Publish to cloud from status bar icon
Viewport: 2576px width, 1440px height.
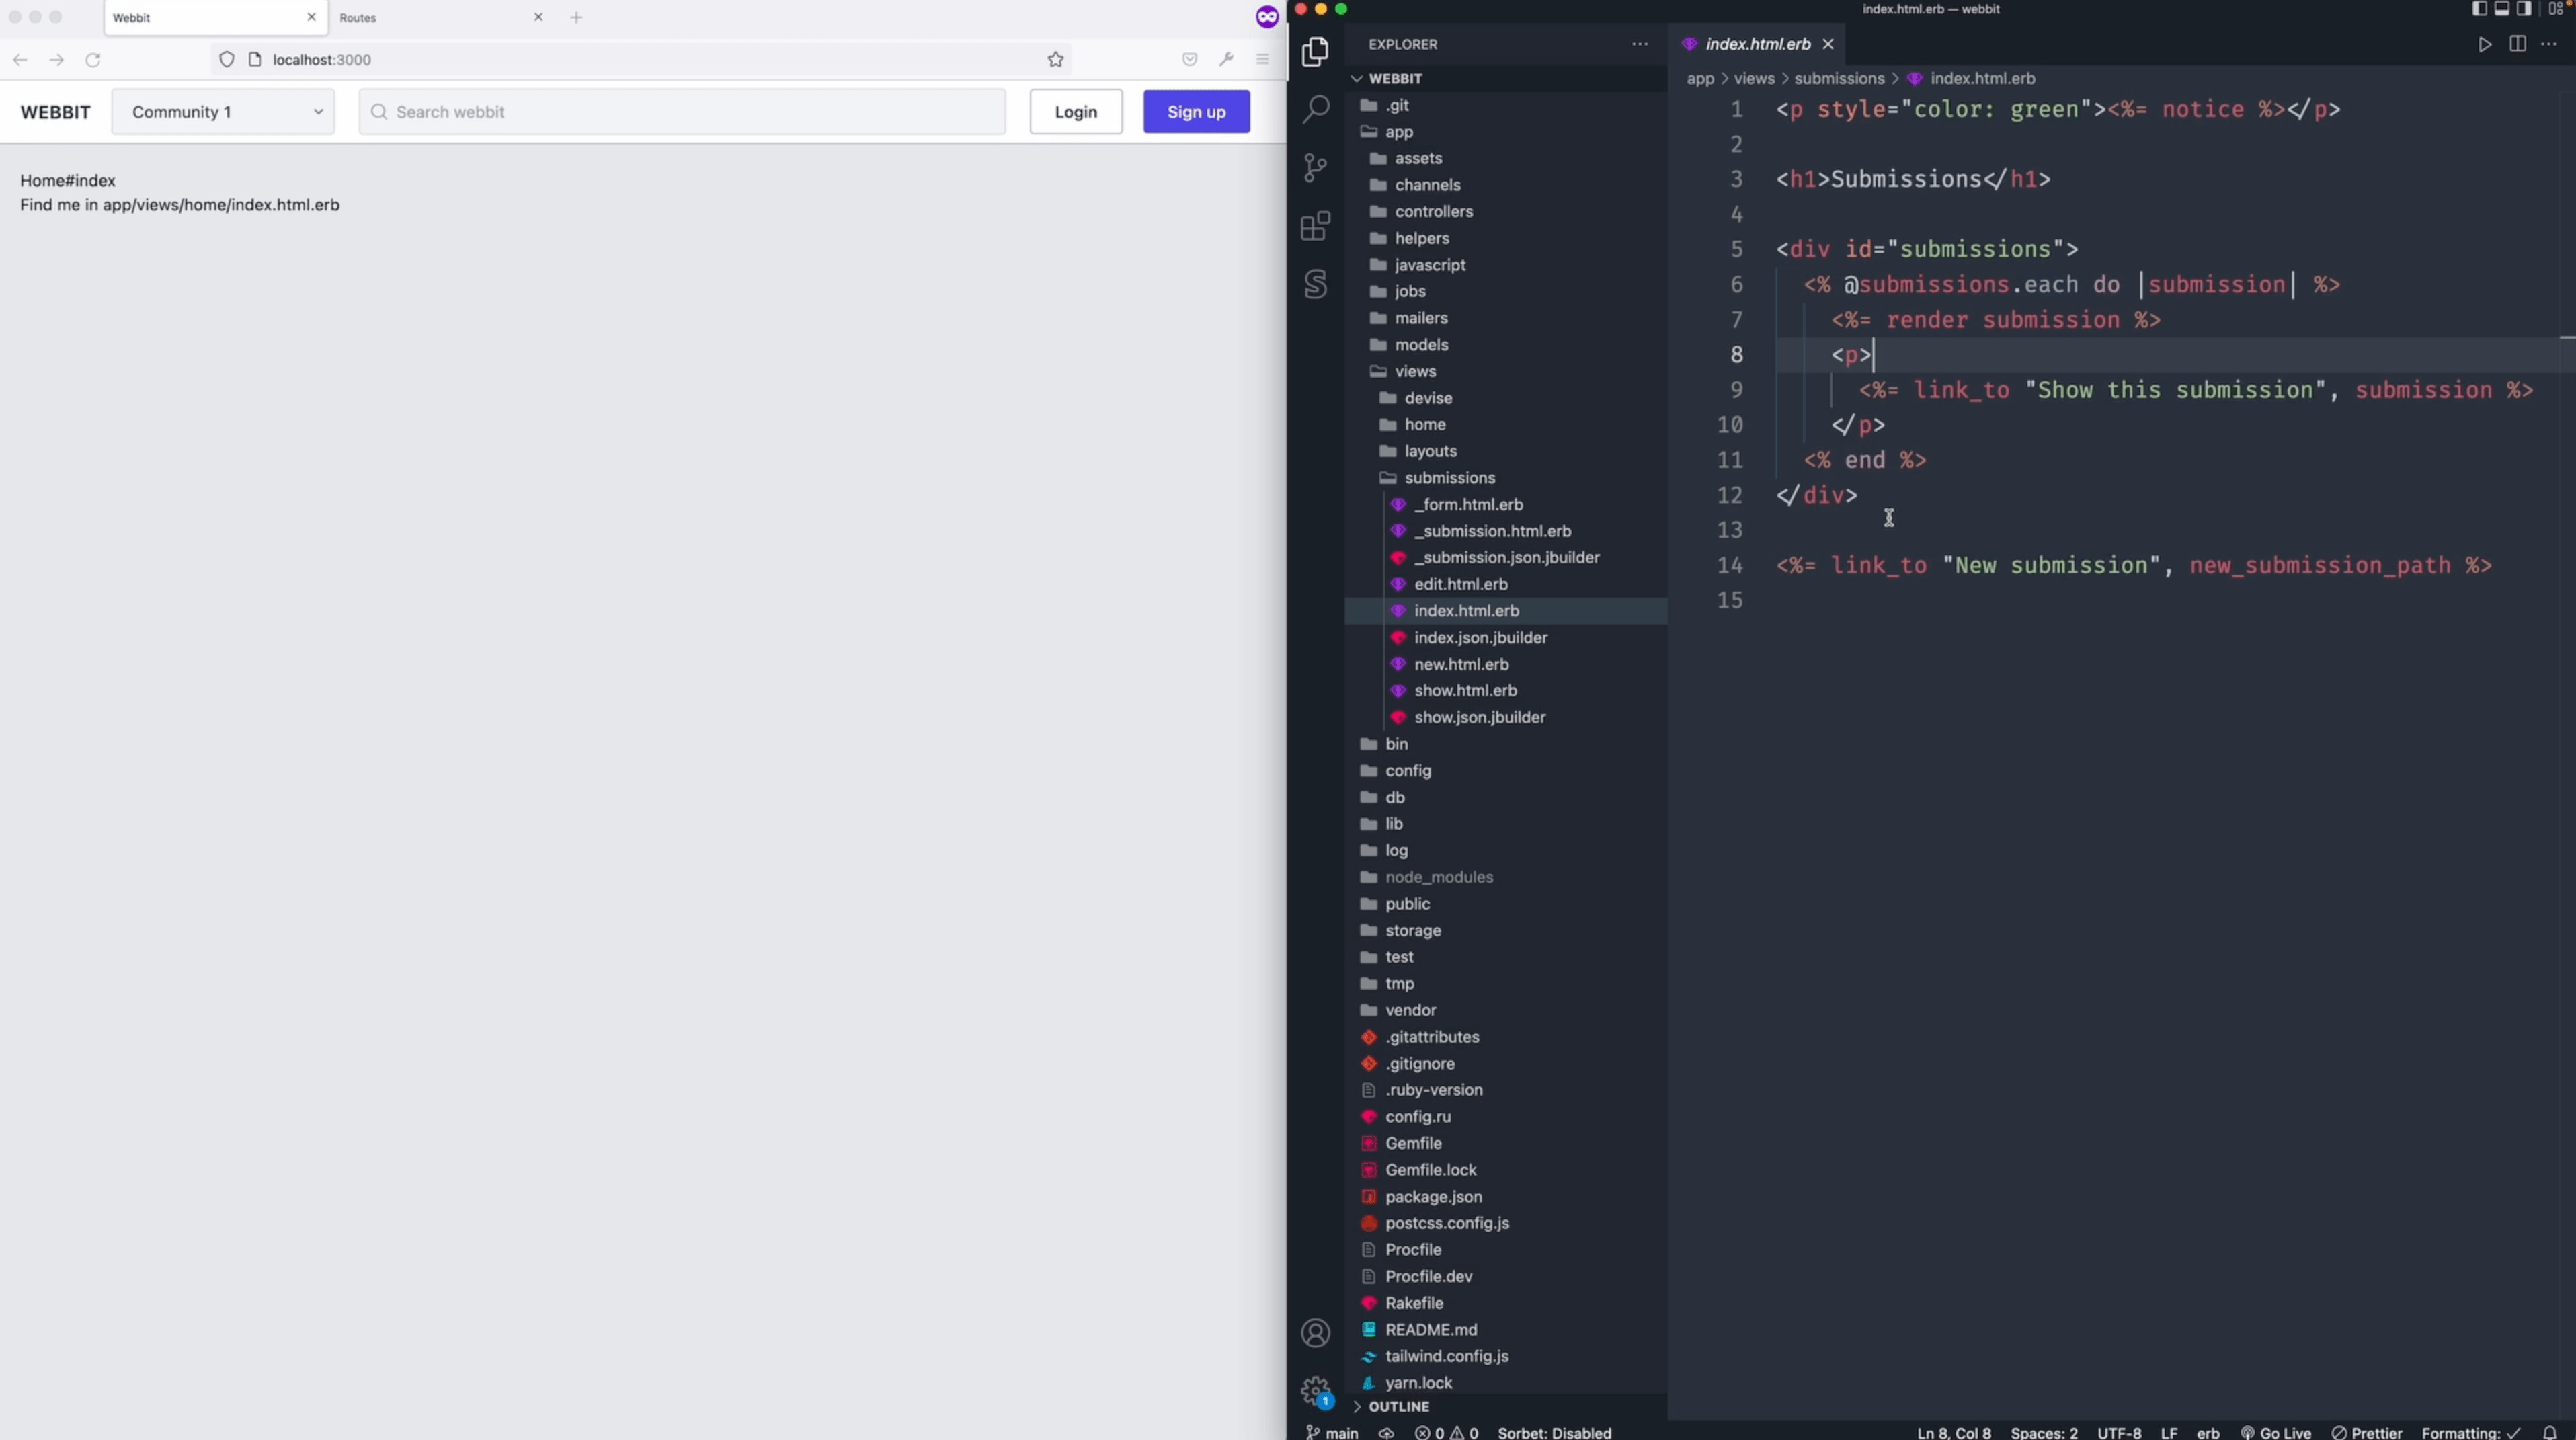(x=1386, y=1432)
